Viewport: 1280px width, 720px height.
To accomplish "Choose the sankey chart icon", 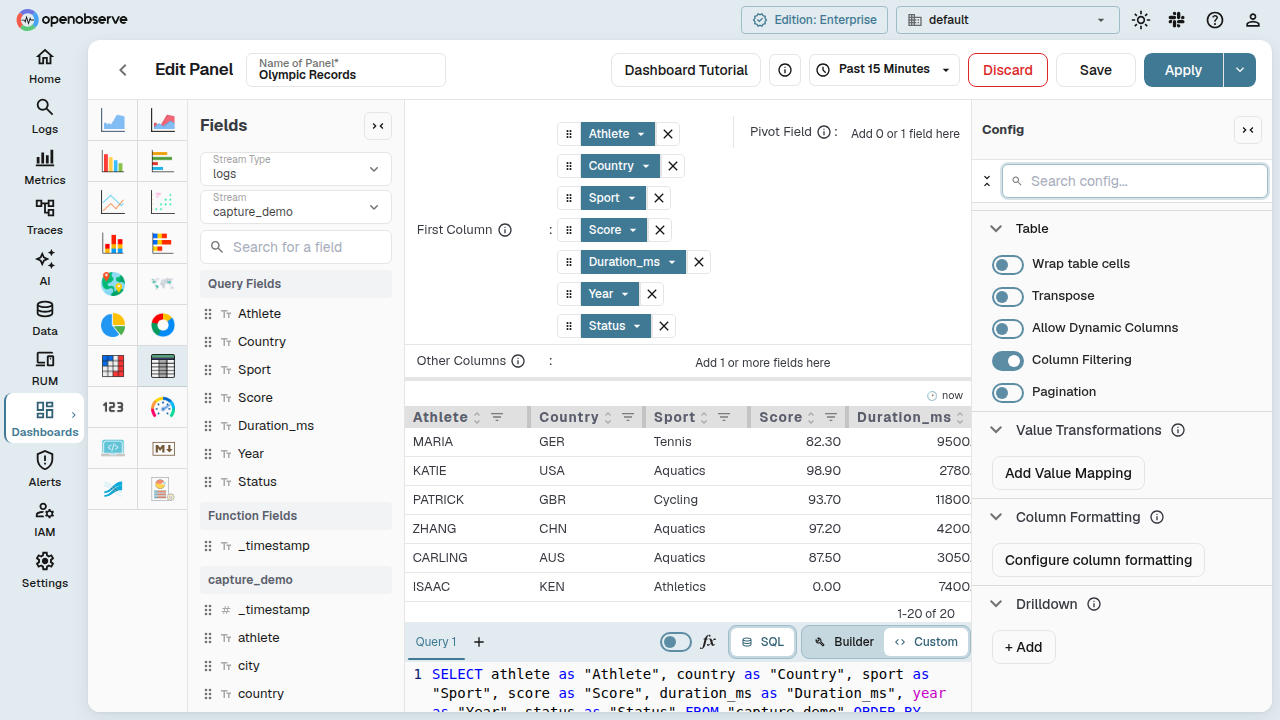I will 113,489.
